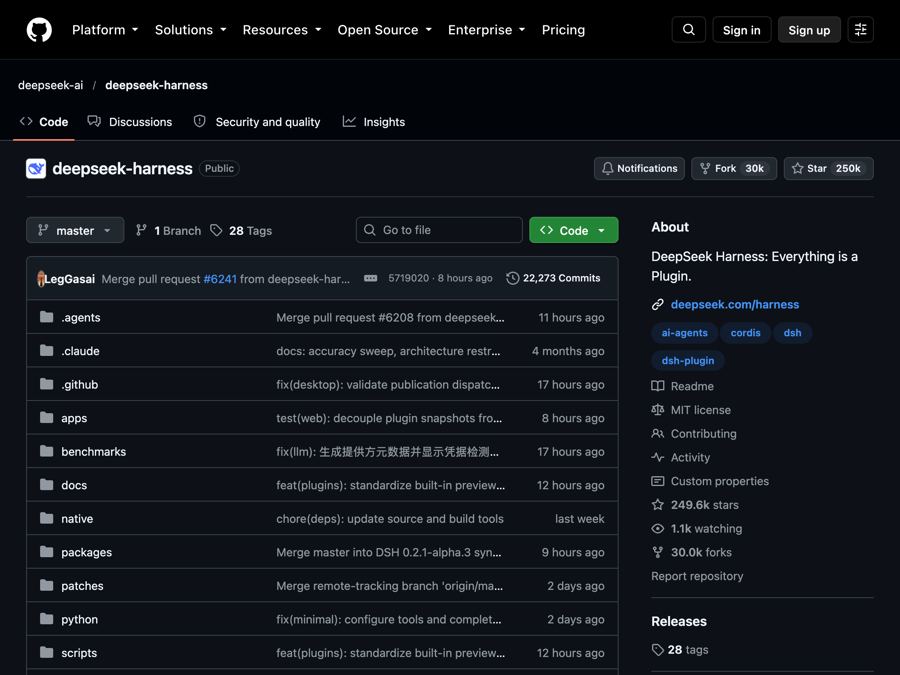Expand commit message ellipsis button

coord(371,278)
